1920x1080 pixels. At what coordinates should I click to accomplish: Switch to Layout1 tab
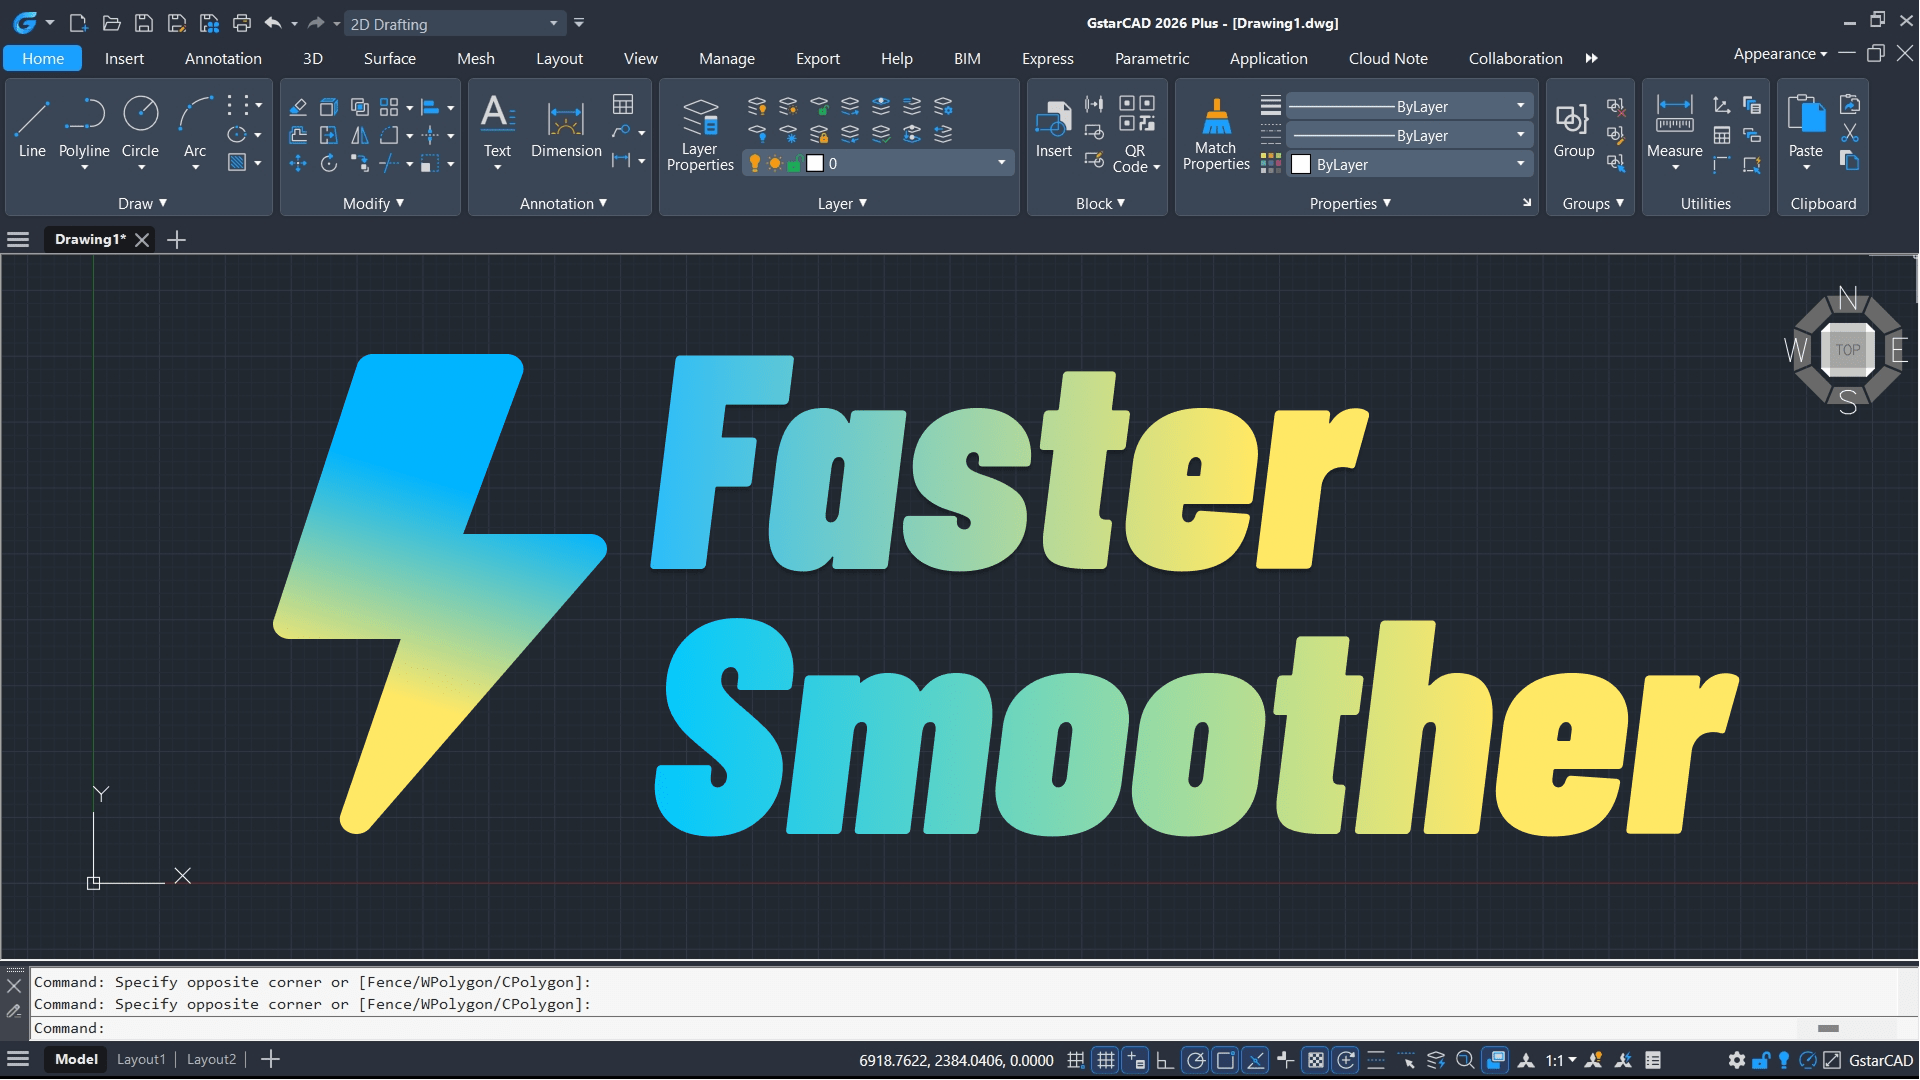click(141, 1059)
